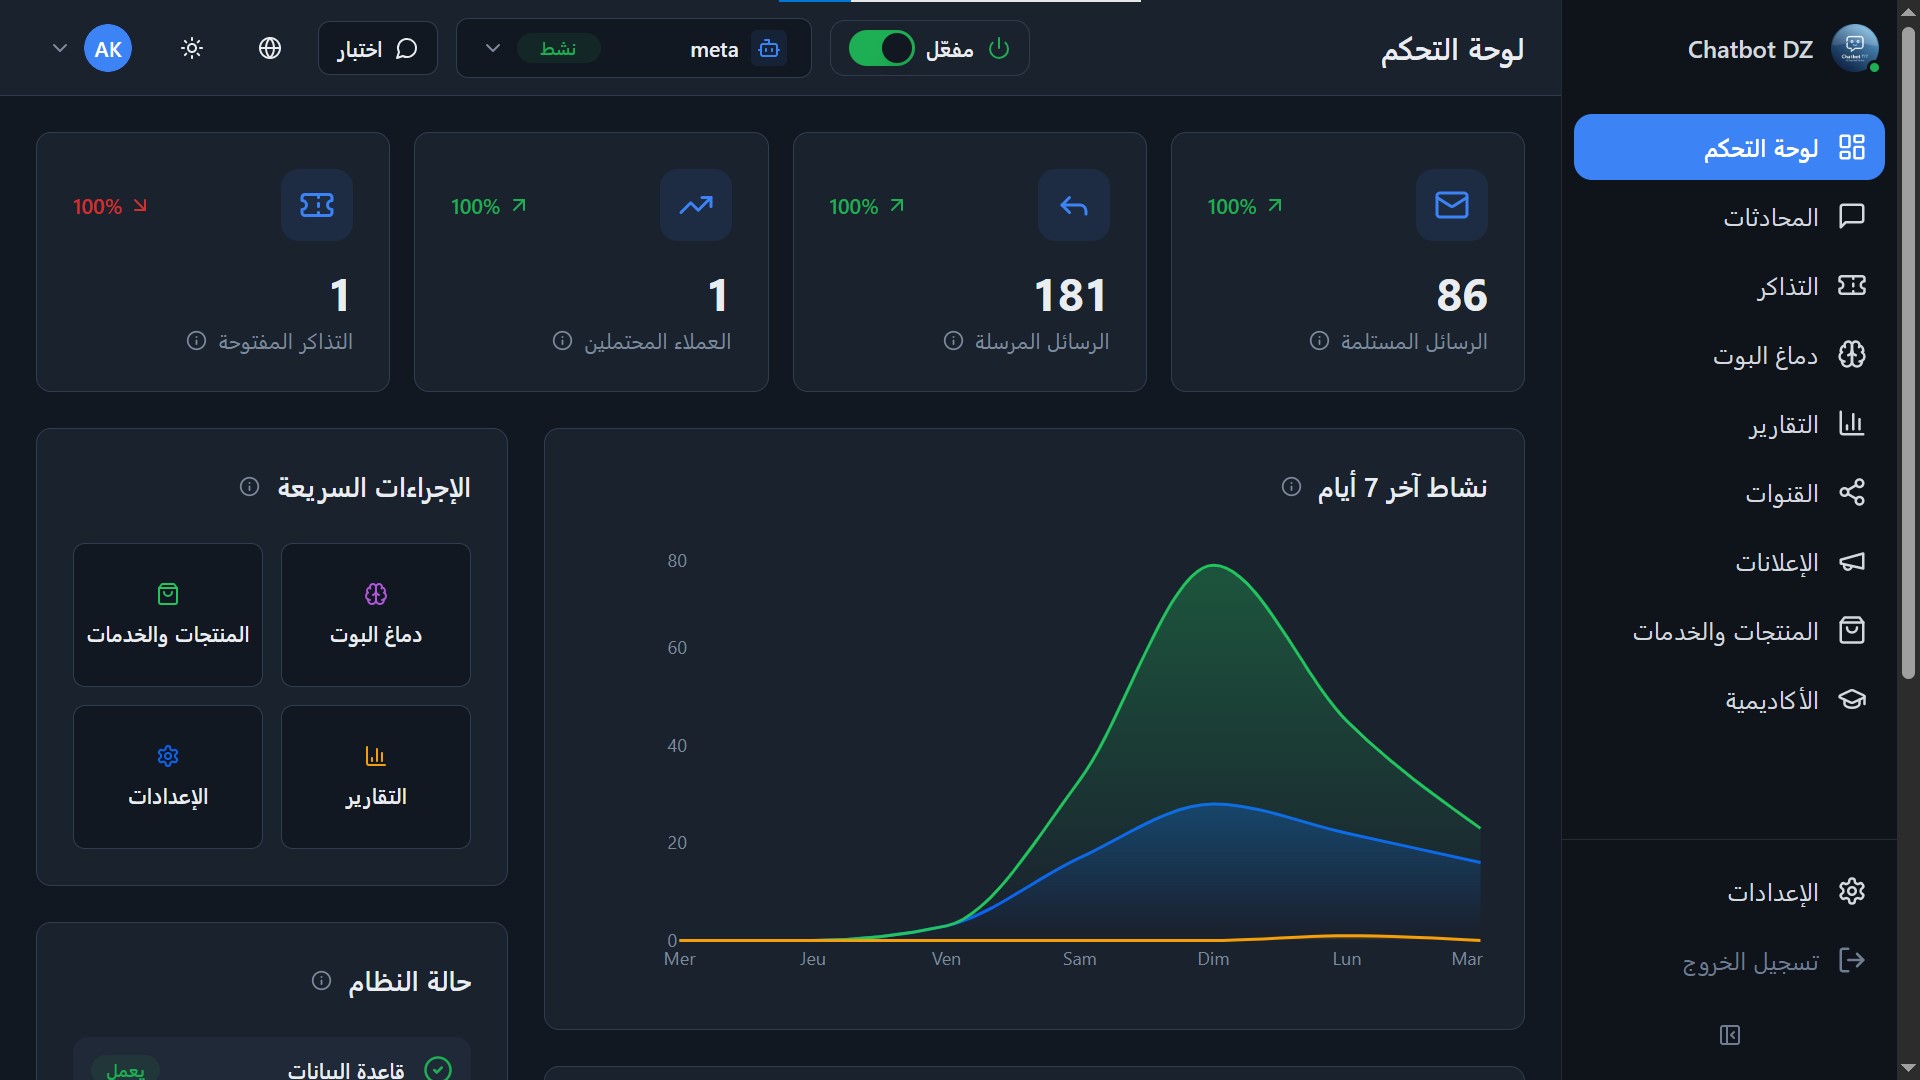This screenshot has height=1080, width=1920.
Task: Click the globe language icon in top bar
Action: coord(269,47)
